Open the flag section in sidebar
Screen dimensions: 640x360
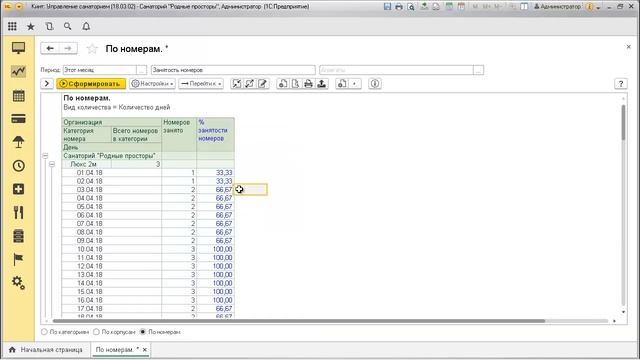(x=18, y=259)
